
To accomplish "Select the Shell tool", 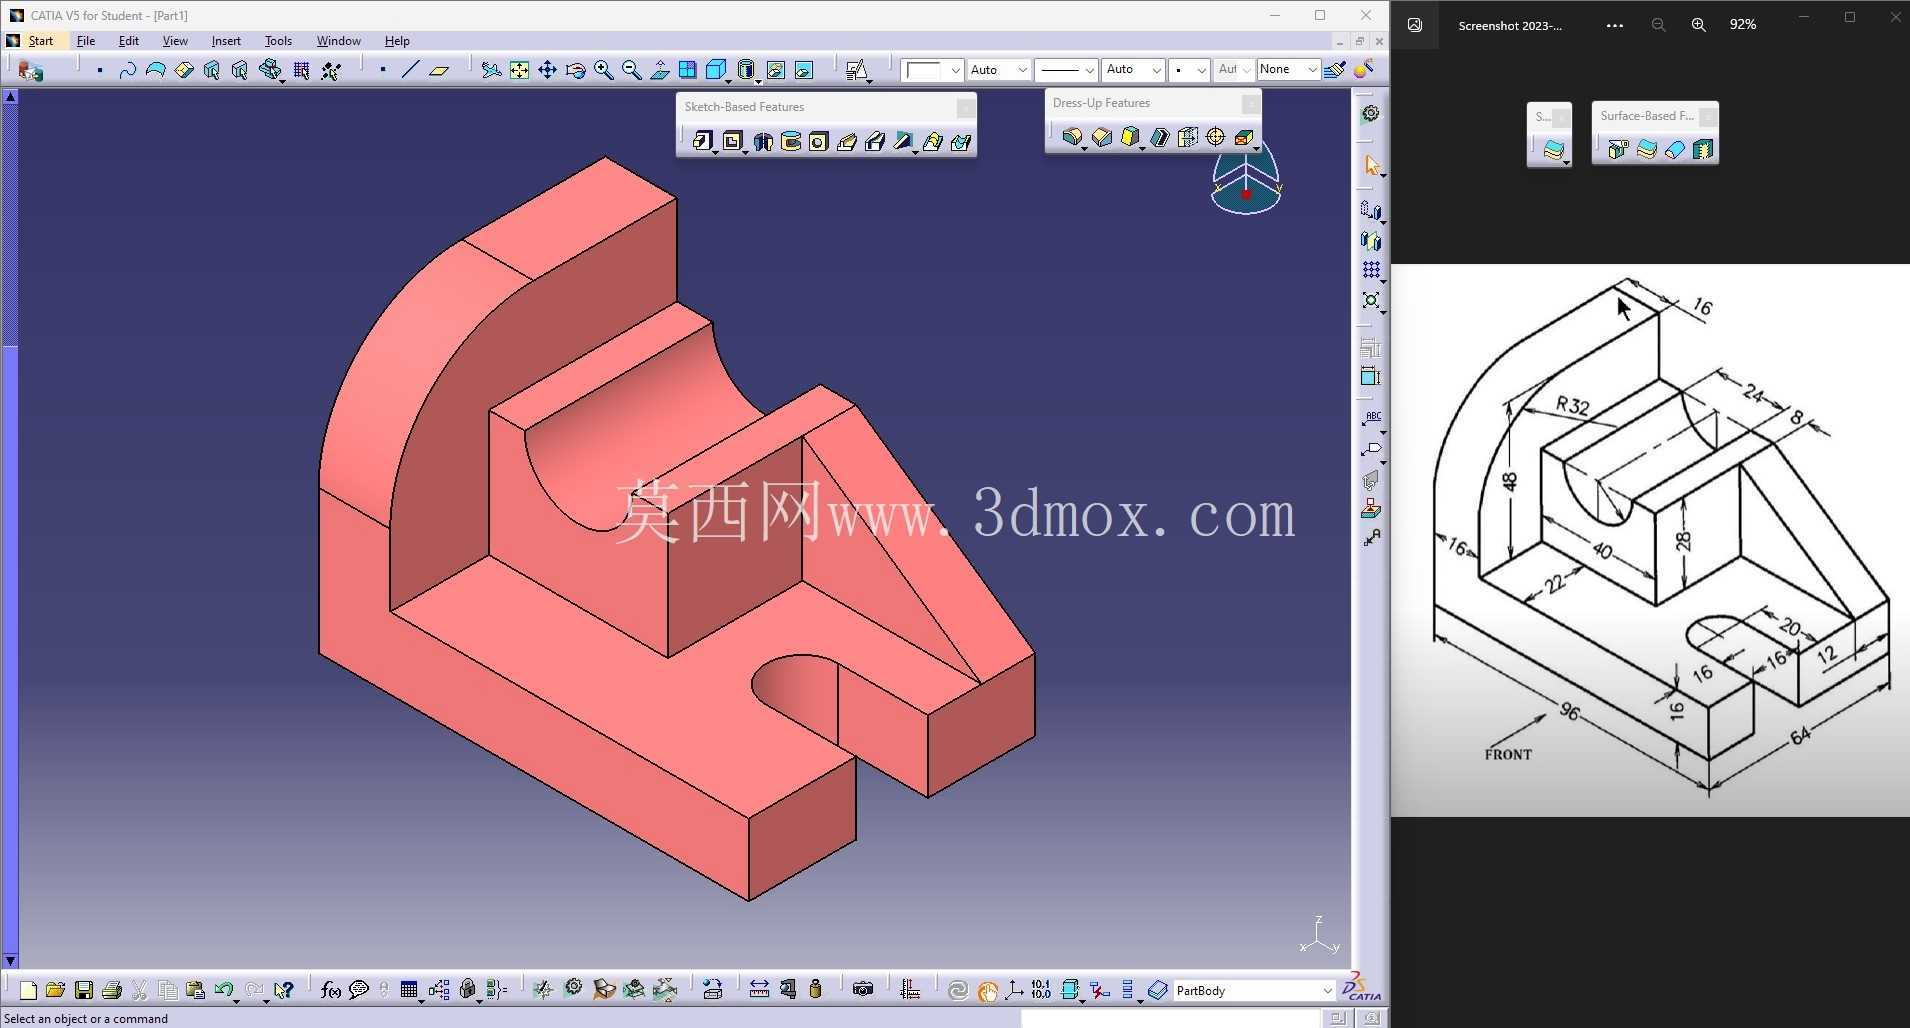I will (x=1160, y=137).
